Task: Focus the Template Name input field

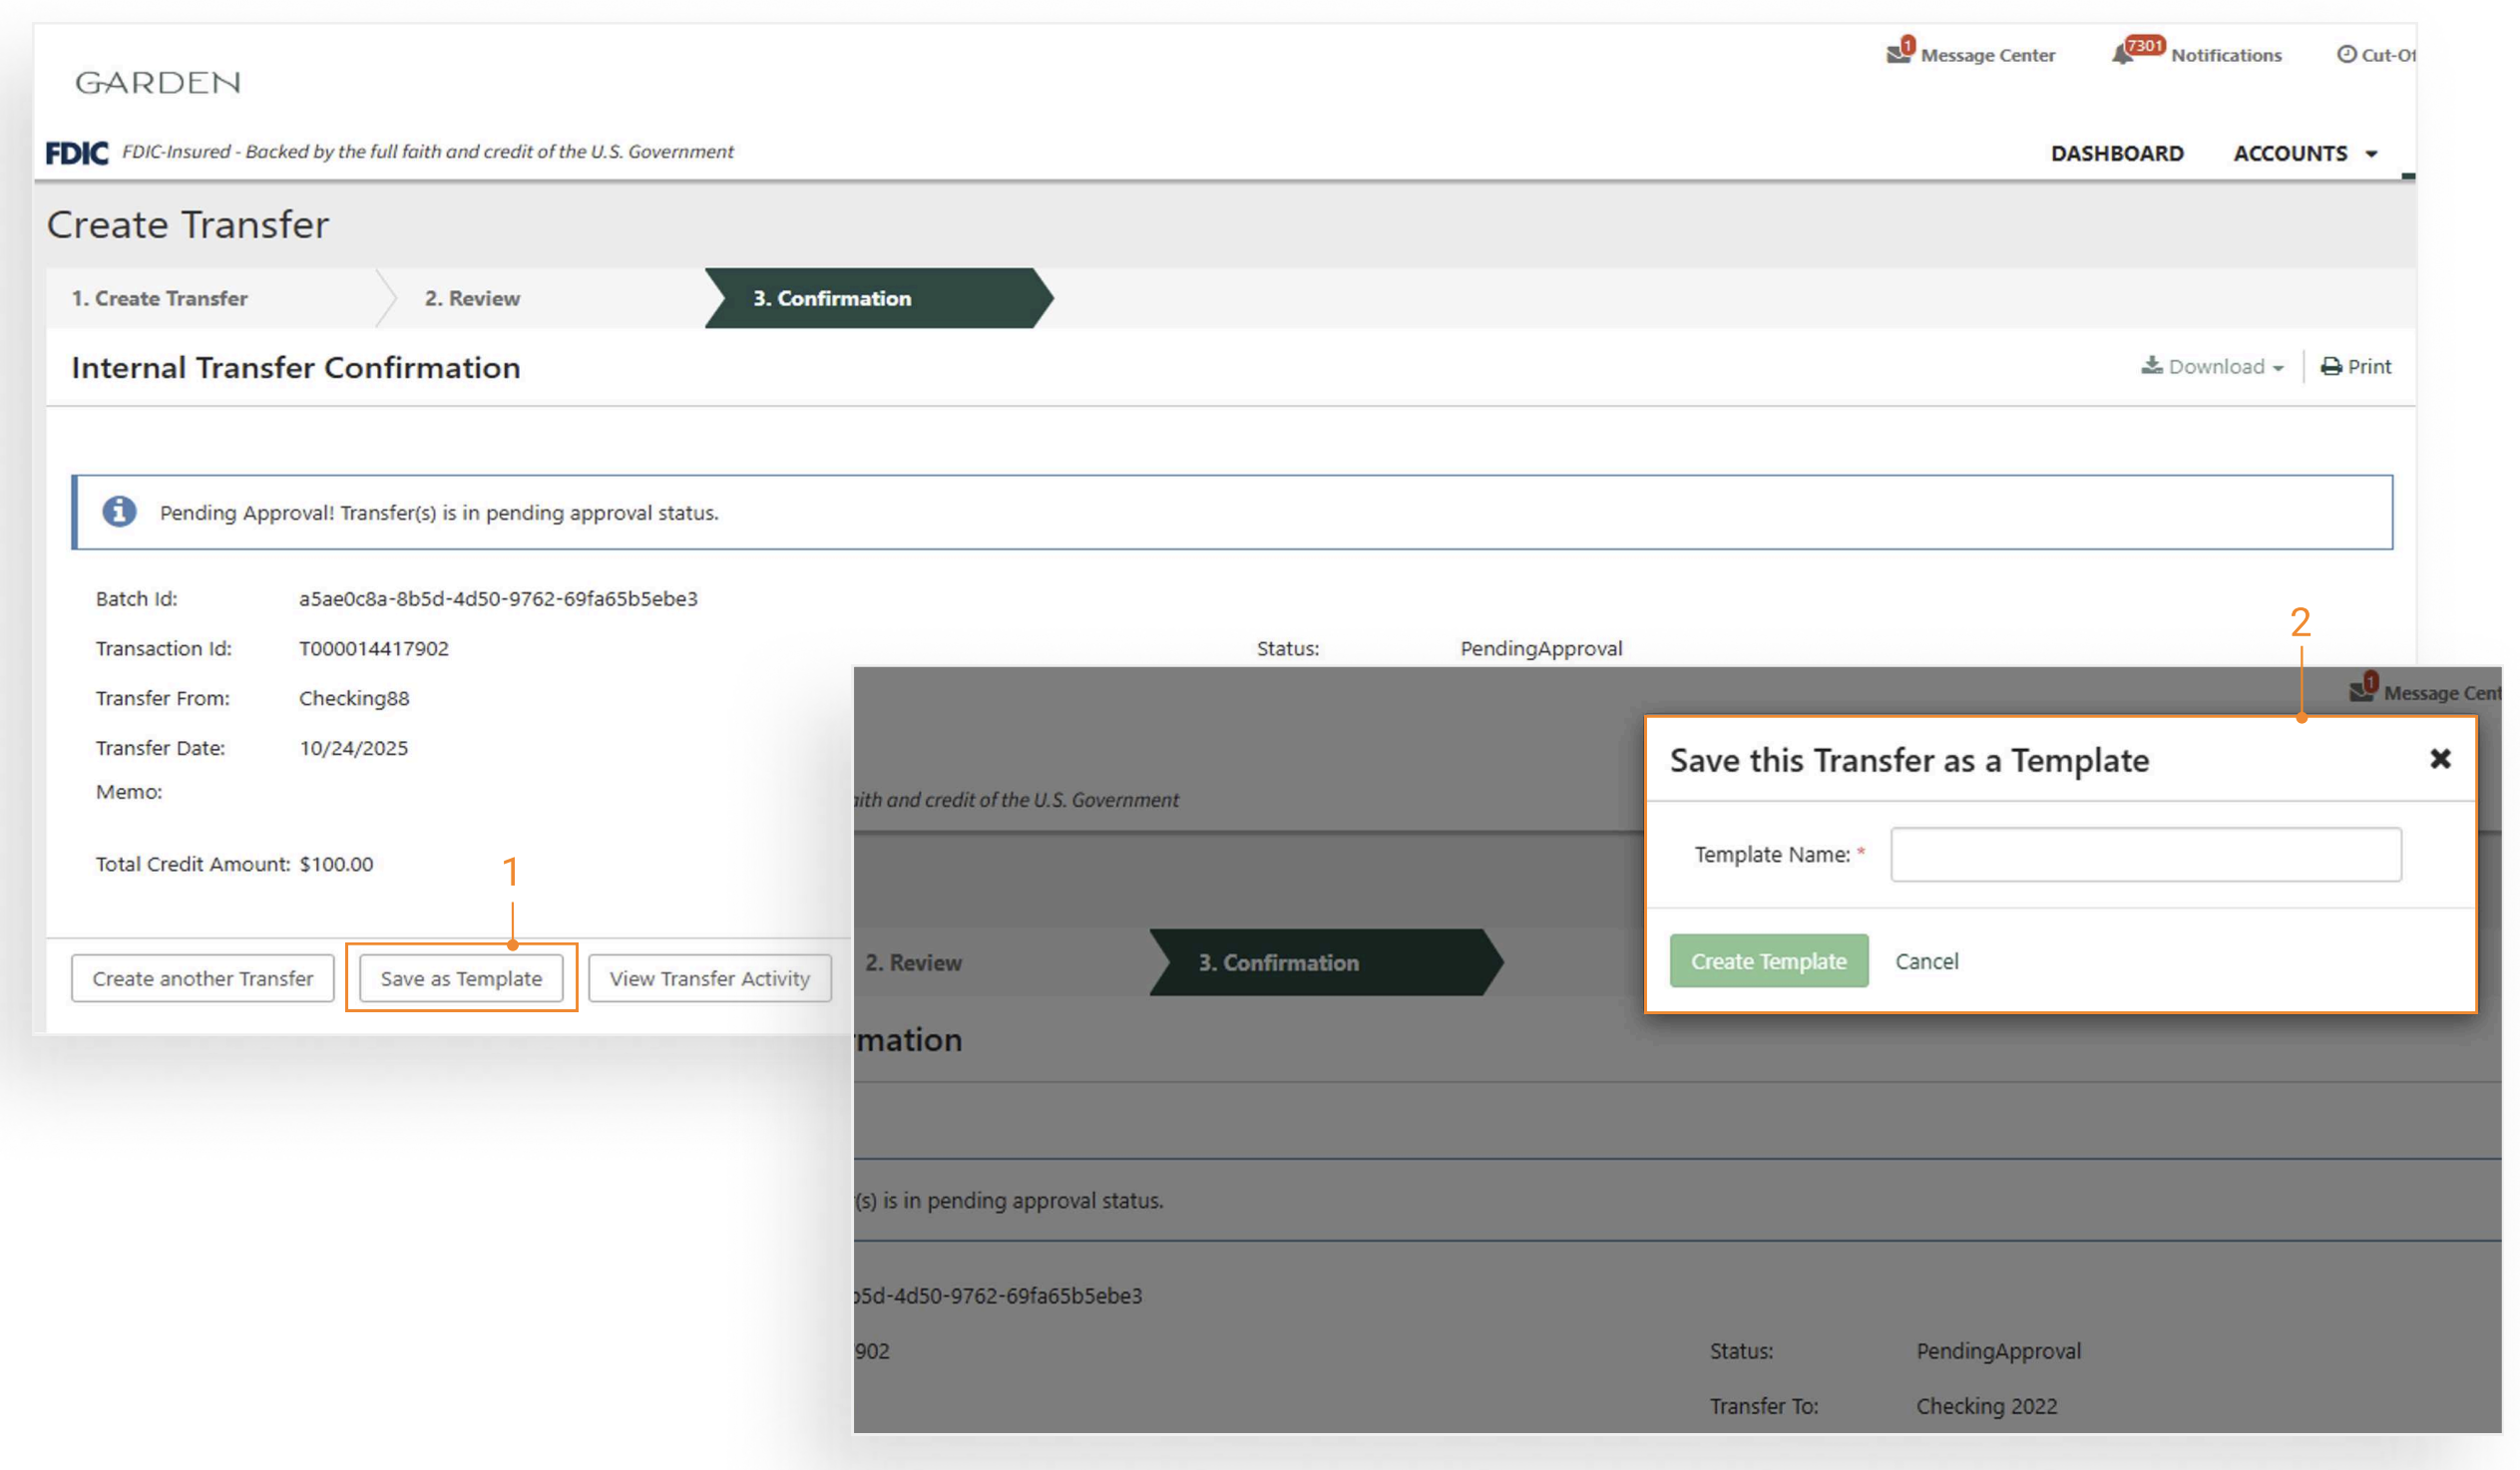Action: pyautogui.click(x=2145, y=854)
